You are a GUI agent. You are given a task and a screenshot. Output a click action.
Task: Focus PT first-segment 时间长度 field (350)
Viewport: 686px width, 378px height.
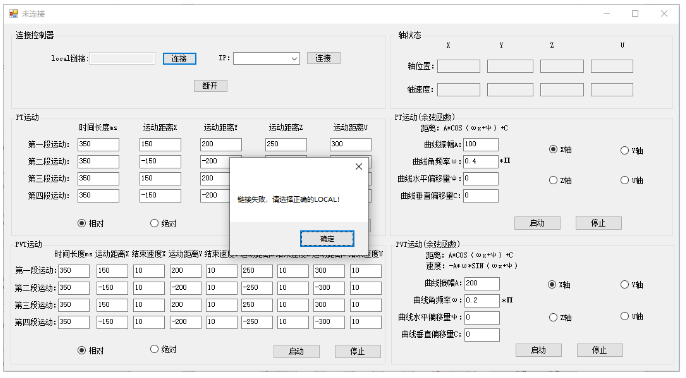(98, 144)
